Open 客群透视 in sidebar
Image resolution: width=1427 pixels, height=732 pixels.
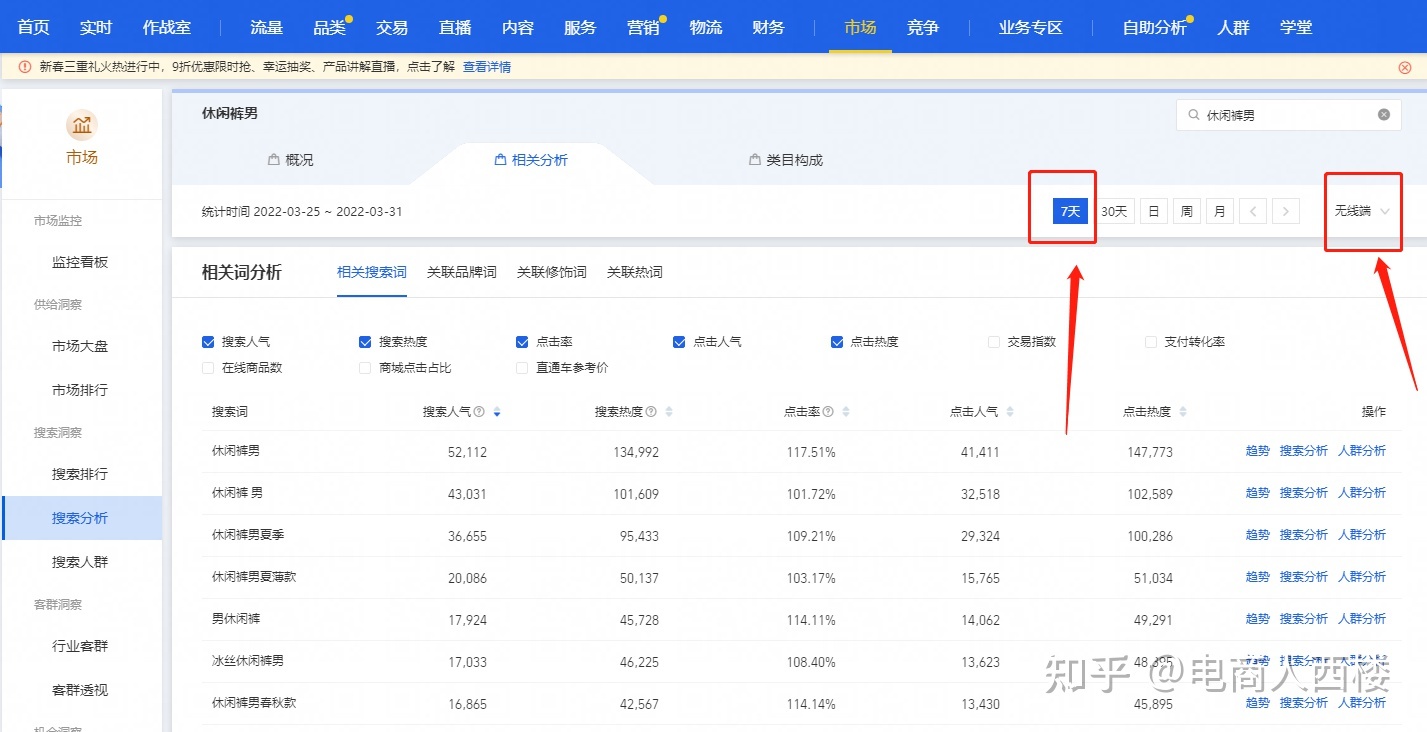(x=80, y=690)
